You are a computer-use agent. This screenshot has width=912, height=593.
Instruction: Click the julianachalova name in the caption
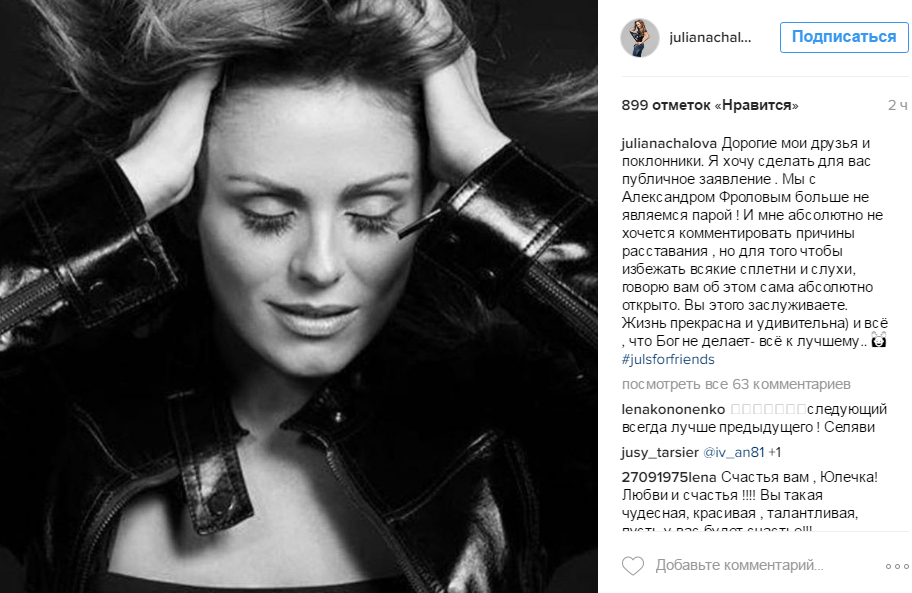(x=669, y=143)
